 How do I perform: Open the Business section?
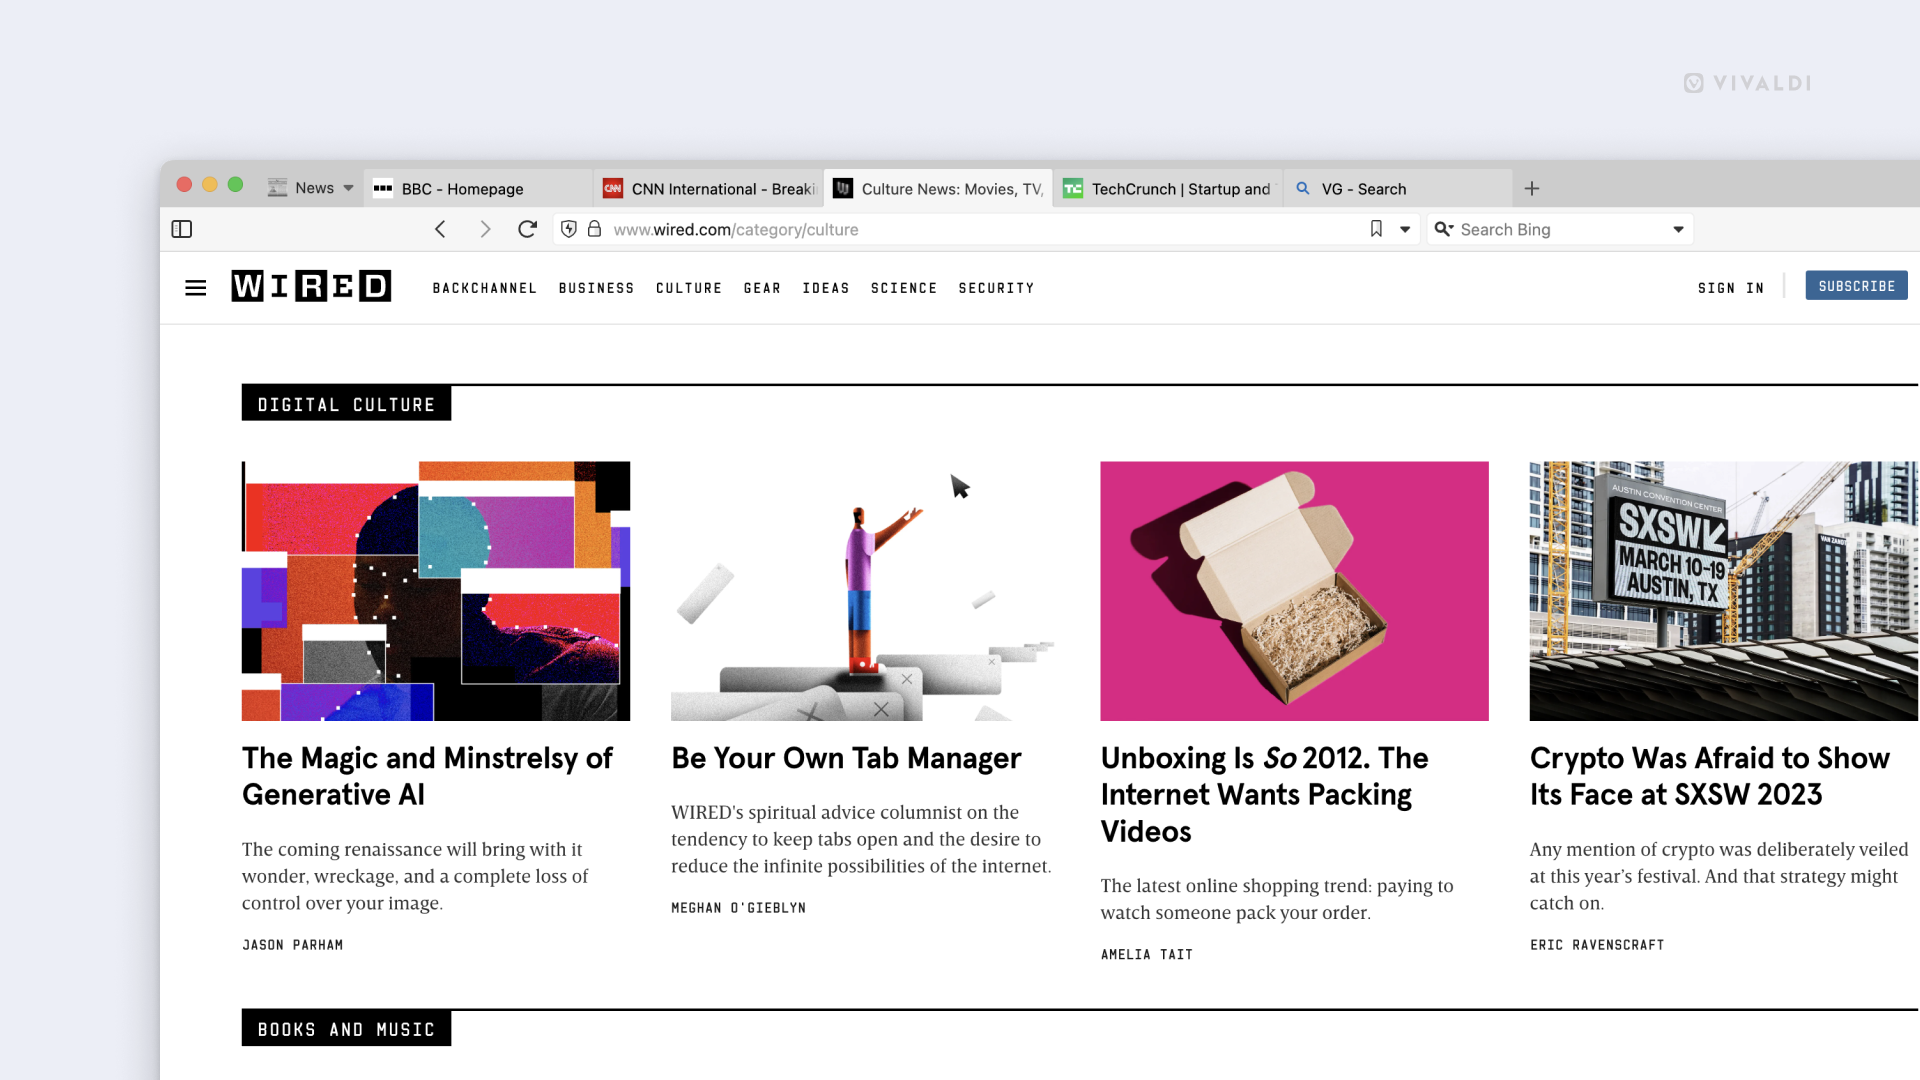(x=597, y=288)
